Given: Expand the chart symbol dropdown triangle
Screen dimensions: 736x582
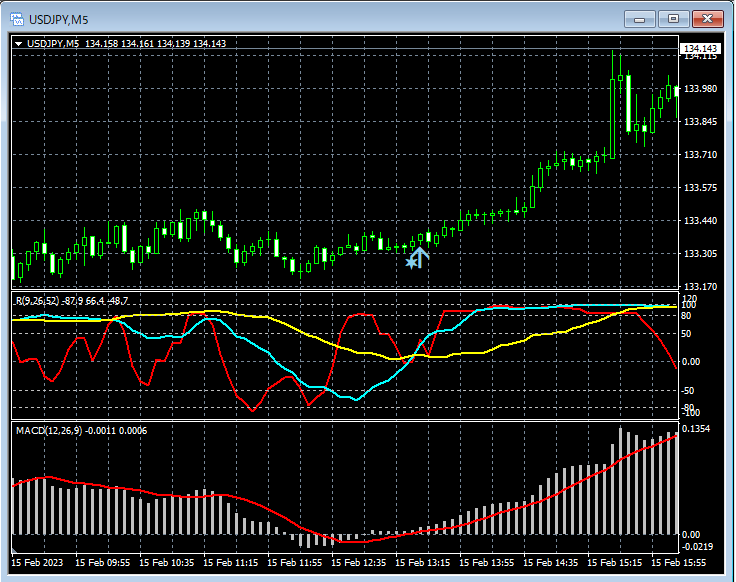Looking at the screenshot, I should [x=19, y=44].
